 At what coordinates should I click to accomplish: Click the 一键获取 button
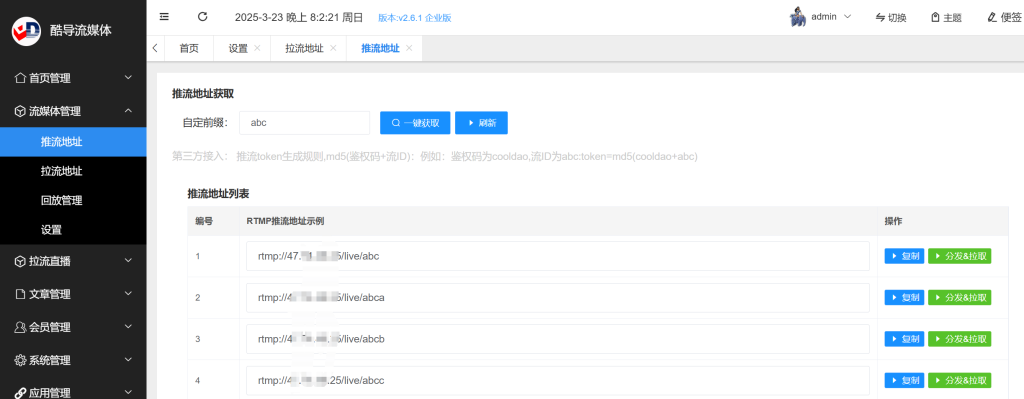coord(415,123)
